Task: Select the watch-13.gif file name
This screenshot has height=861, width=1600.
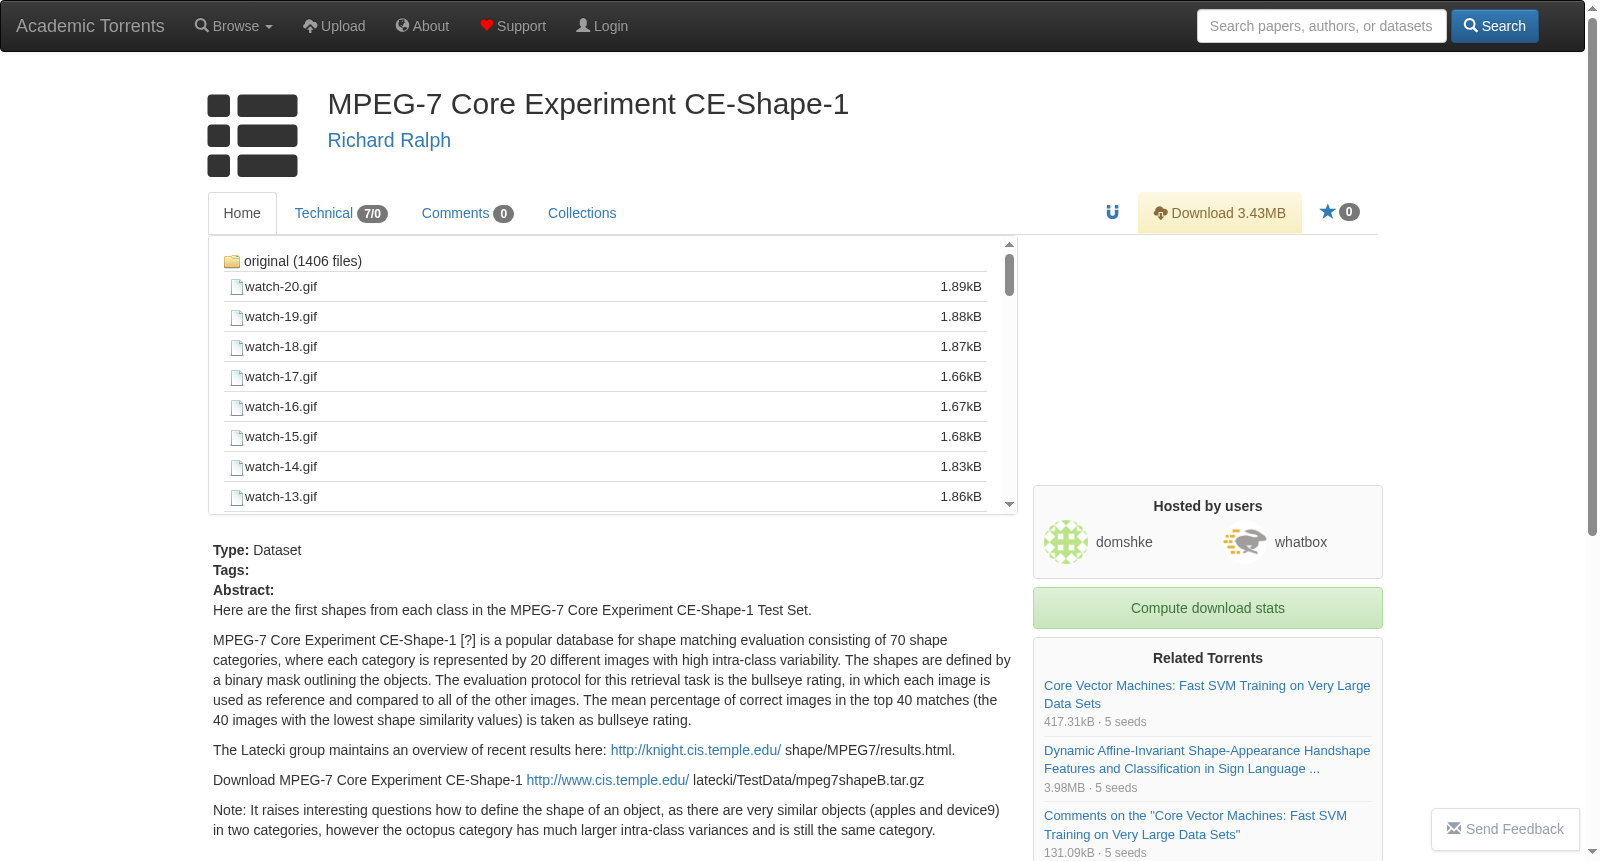Action: tap(281, 497)
